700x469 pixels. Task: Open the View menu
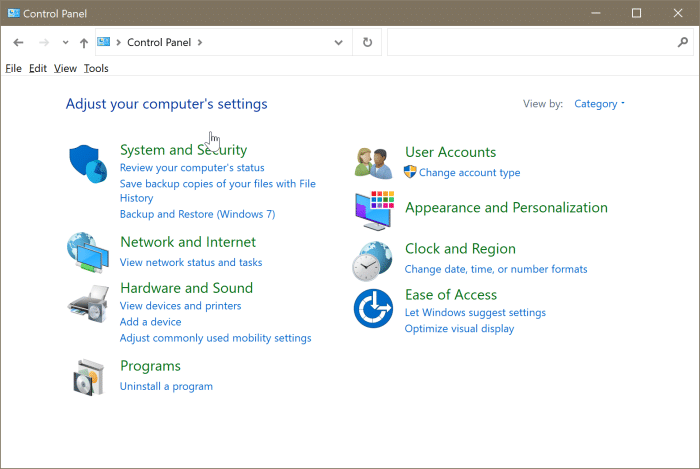coord(65,68)
